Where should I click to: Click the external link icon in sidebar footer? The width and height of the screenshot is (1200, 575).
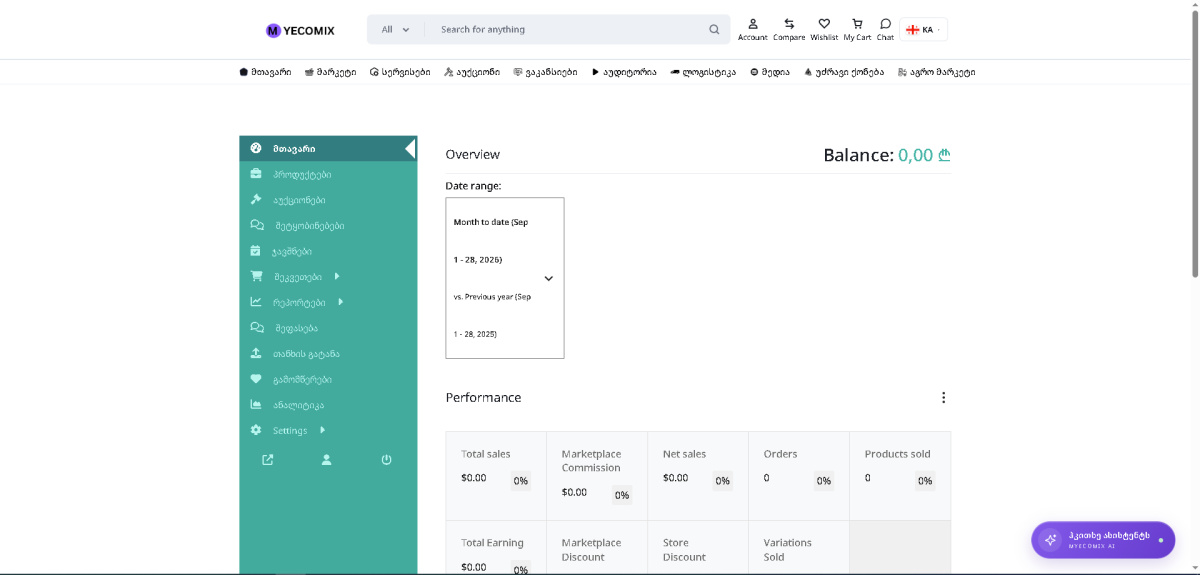pos(268,460)
